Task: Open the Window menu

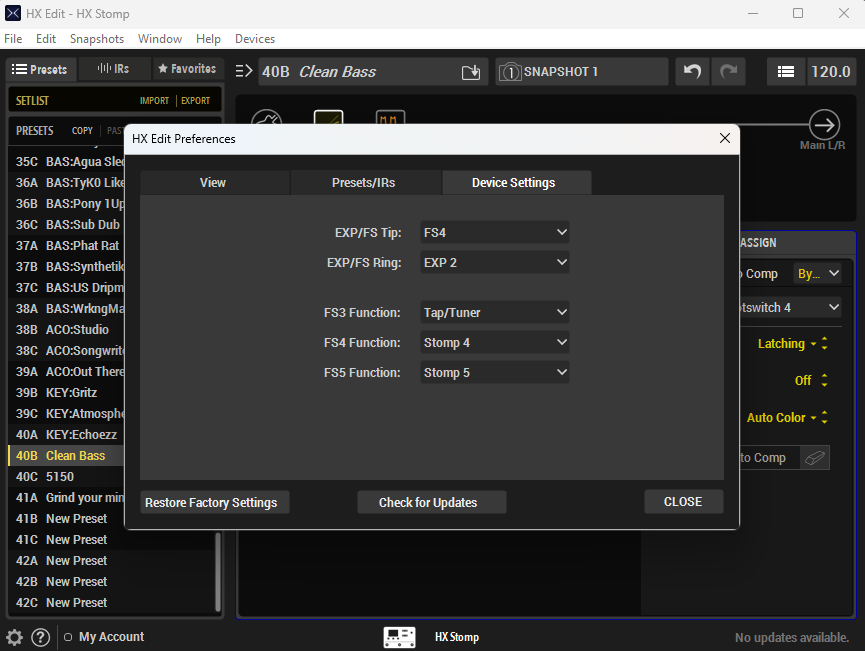Action: (x=160, y=39)
